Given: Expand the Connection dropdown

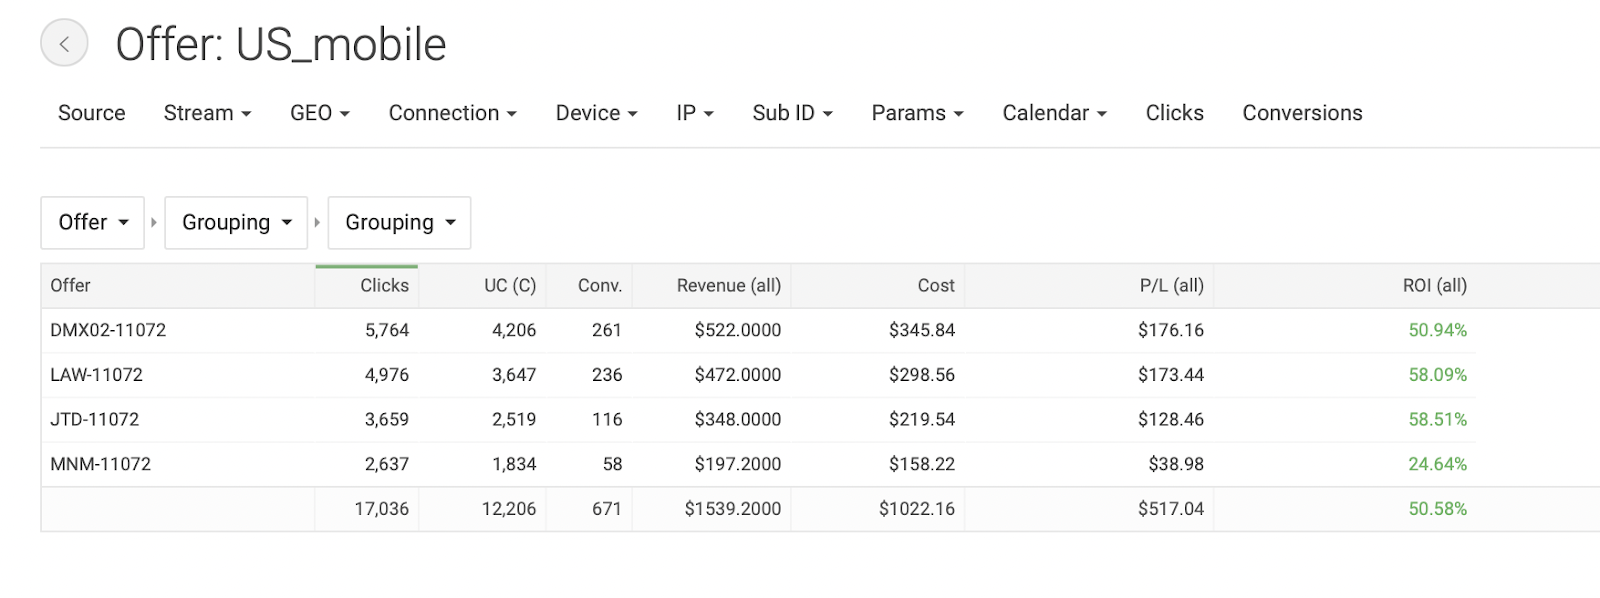Looking at the screenshot, I should tap(452, 113).
